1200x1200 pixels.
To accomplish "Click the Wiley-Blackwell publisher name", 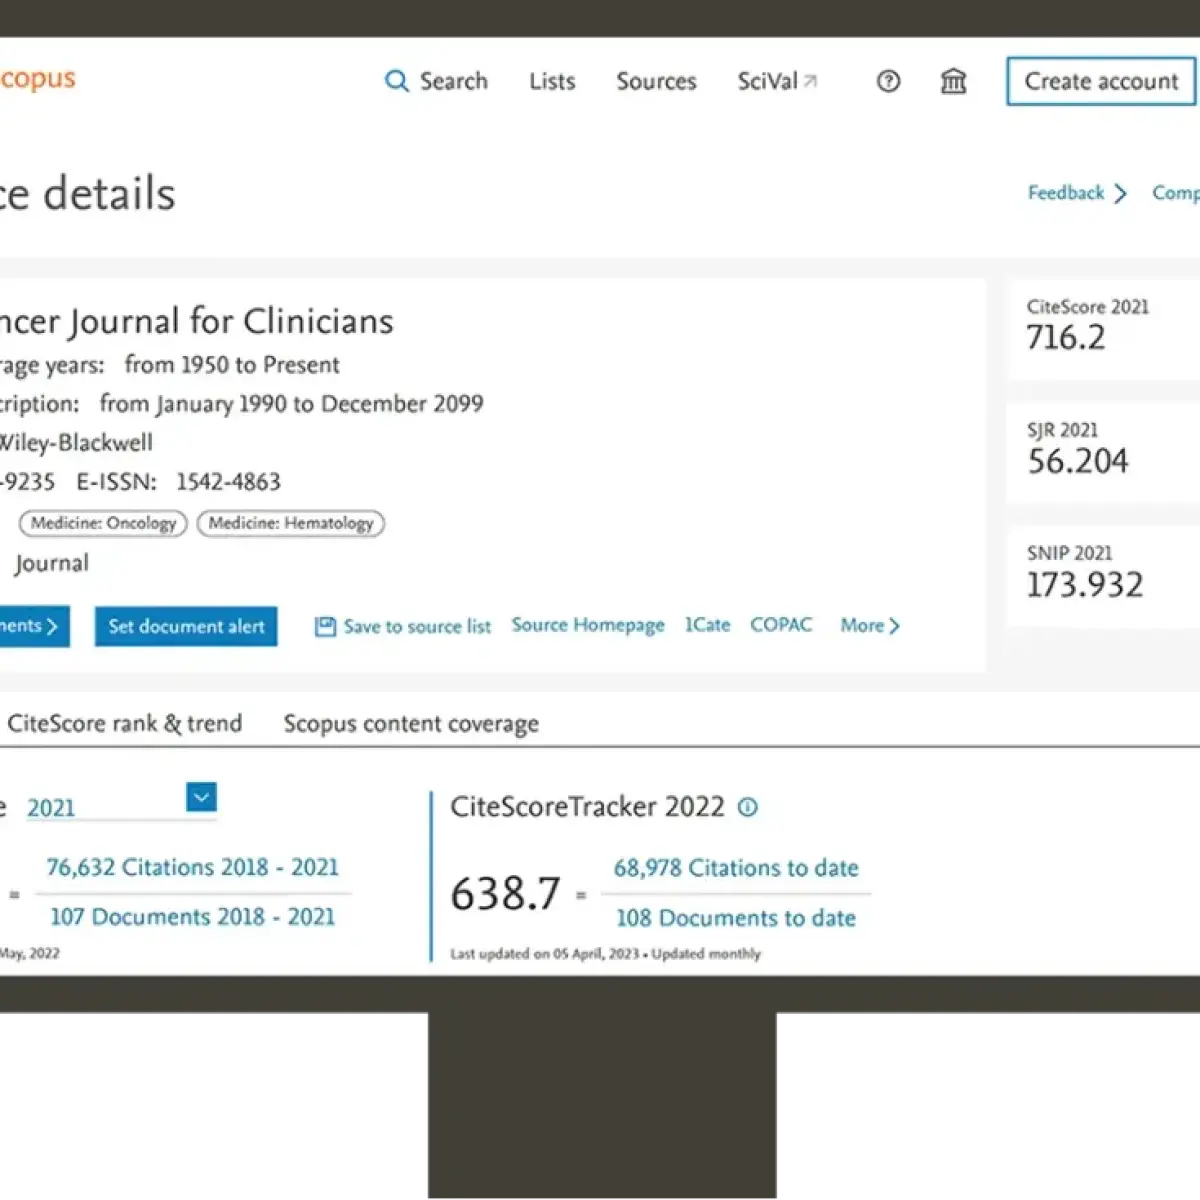I will pyautogui.click(x=76, y=443).
